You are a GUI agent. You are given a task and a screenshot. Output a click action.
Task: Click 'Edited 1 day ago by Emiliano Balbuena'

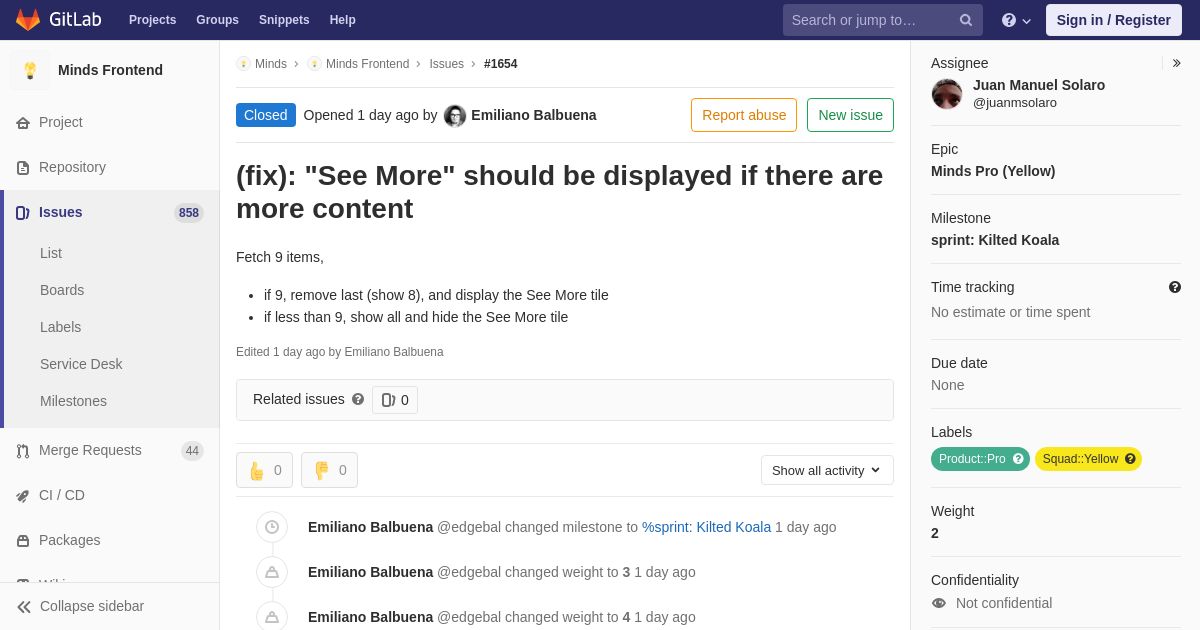340,352
